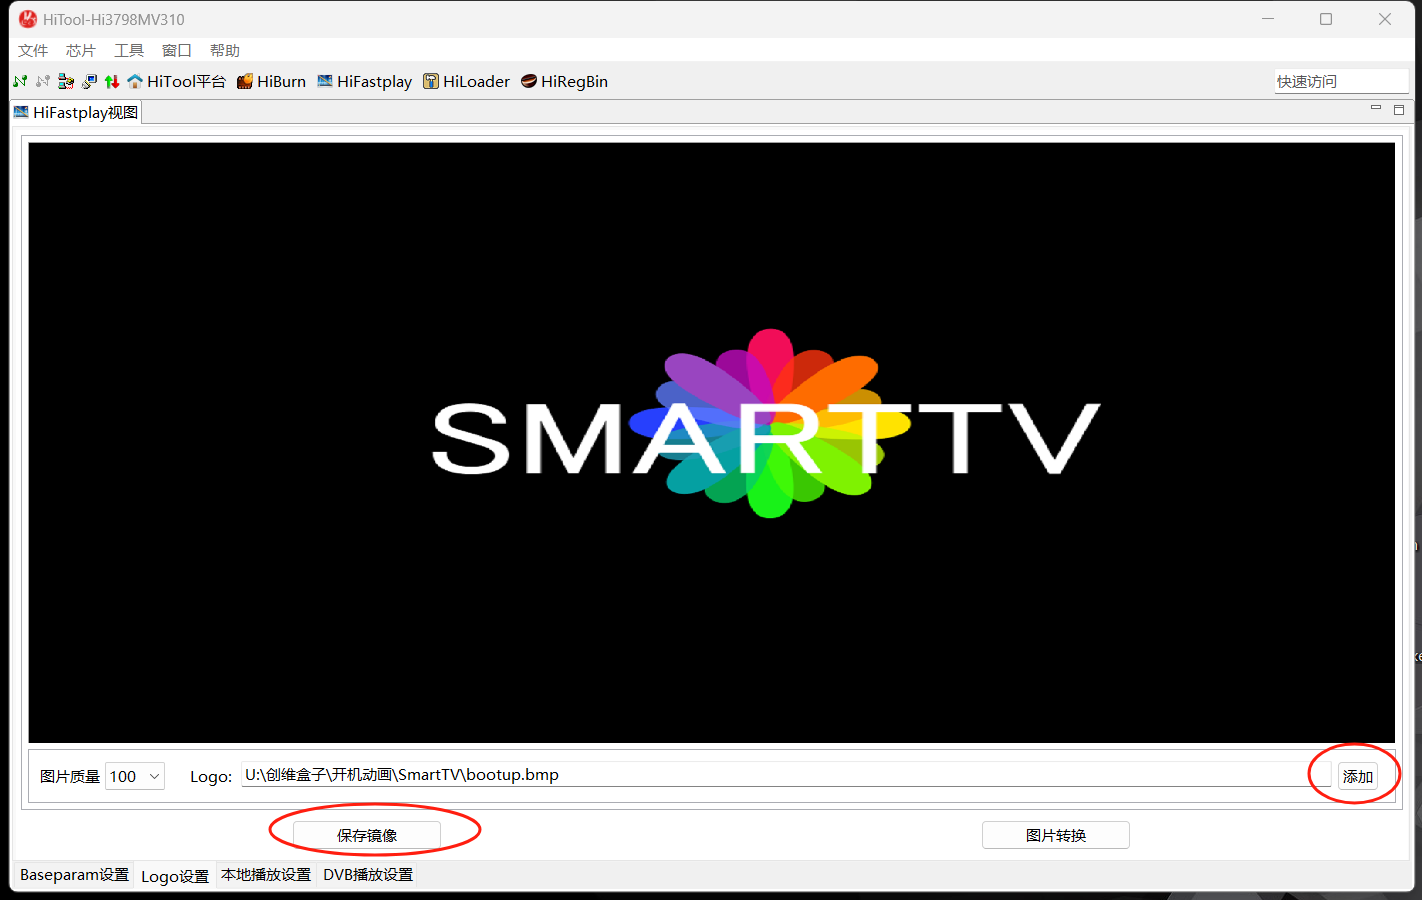1422x900 pixels.
Task: Click the HiTool app icon in title bar
Action: [x=28, y=19]
